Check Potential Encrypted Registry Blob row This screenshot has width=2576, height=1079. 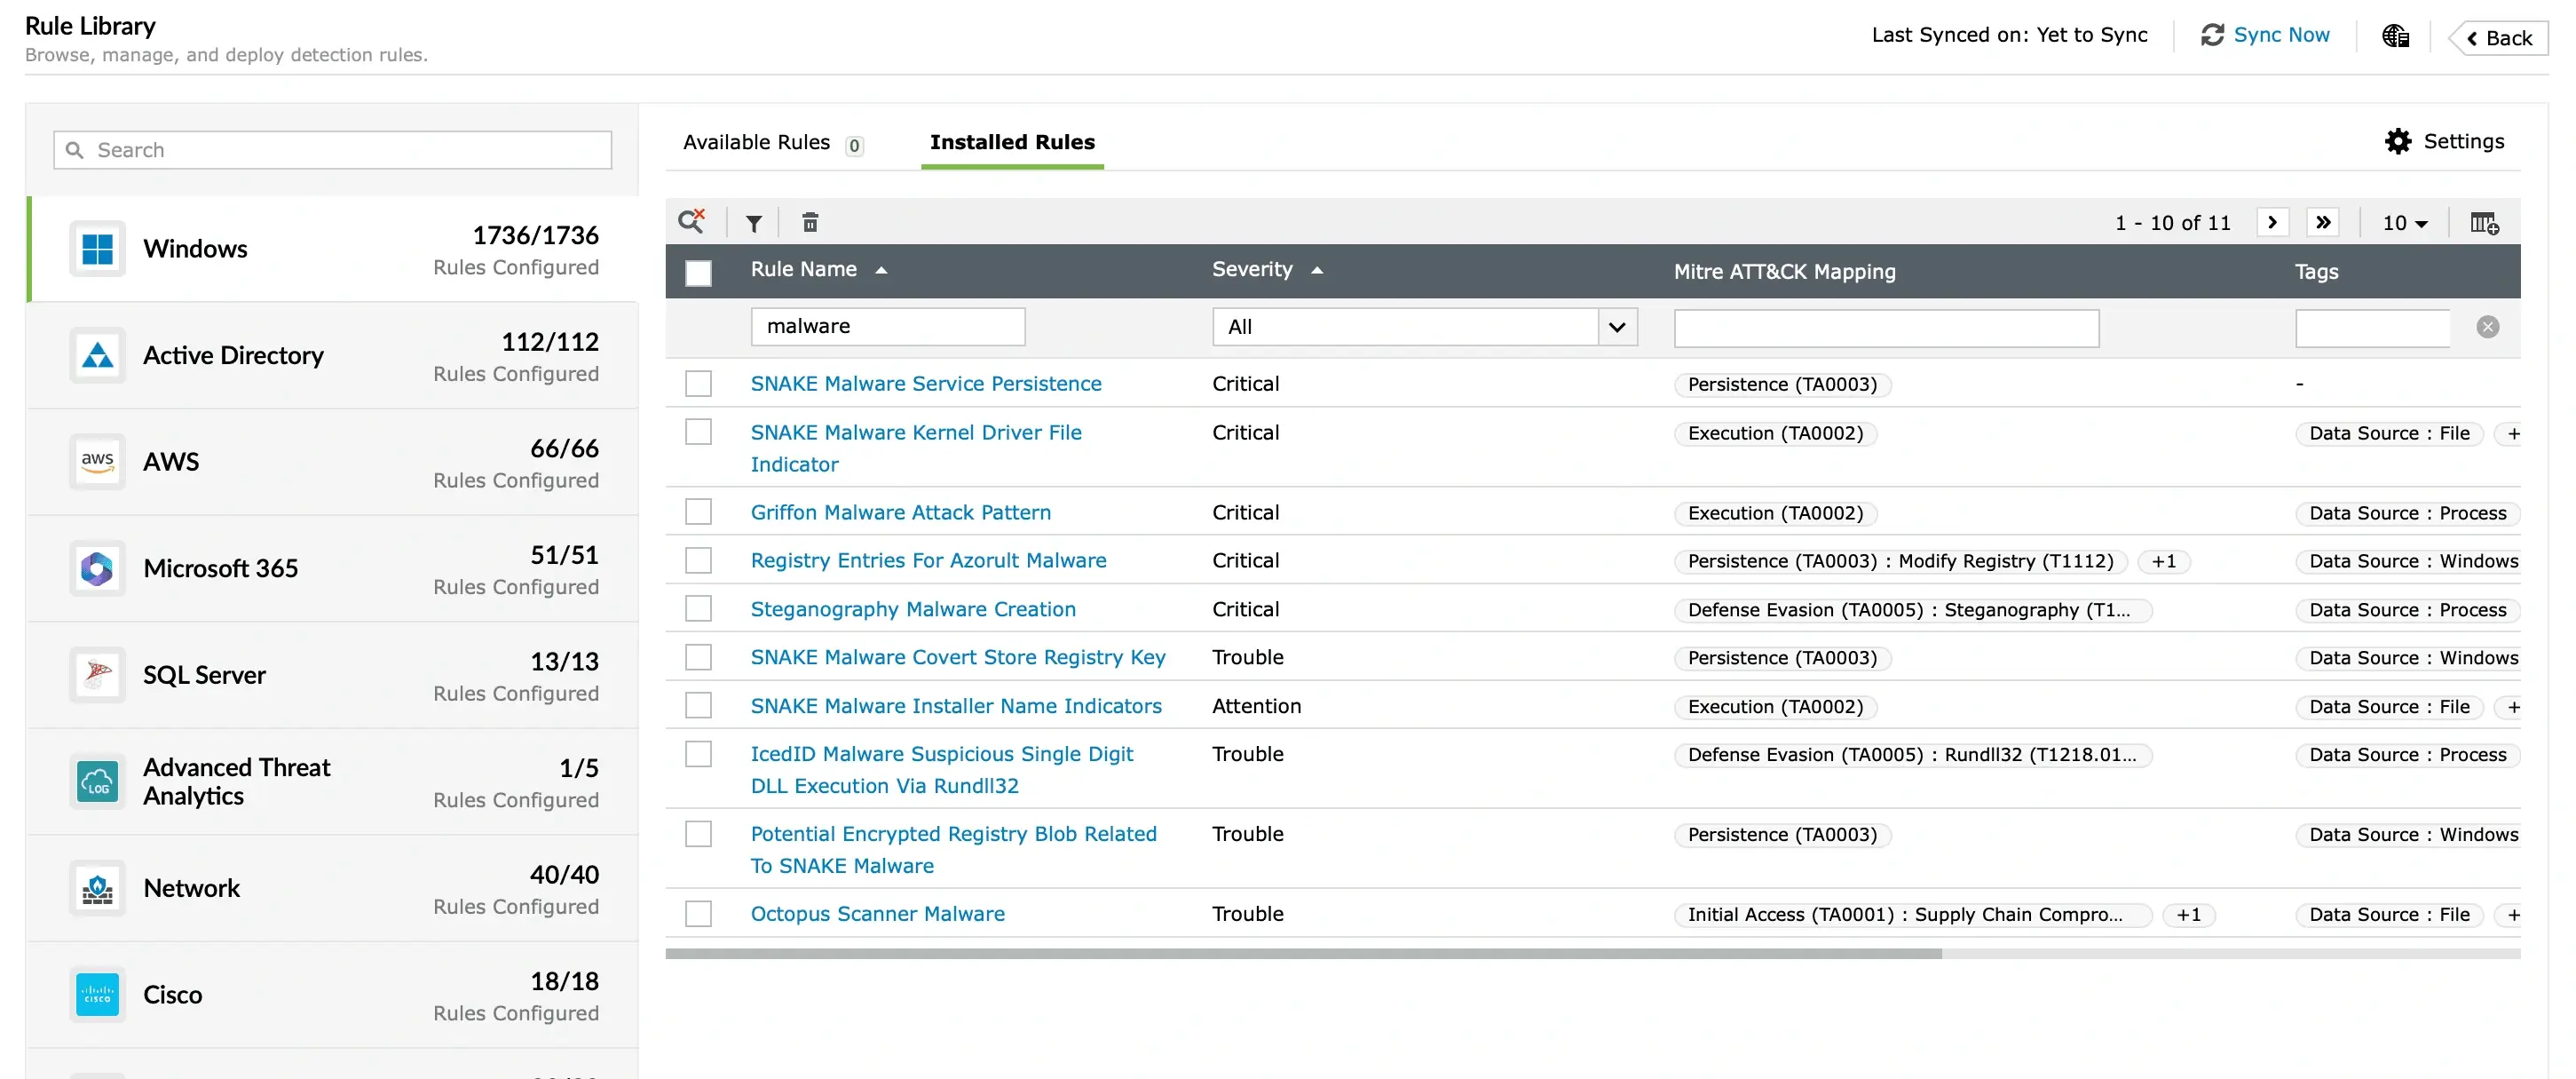click(x=698, y=834)
